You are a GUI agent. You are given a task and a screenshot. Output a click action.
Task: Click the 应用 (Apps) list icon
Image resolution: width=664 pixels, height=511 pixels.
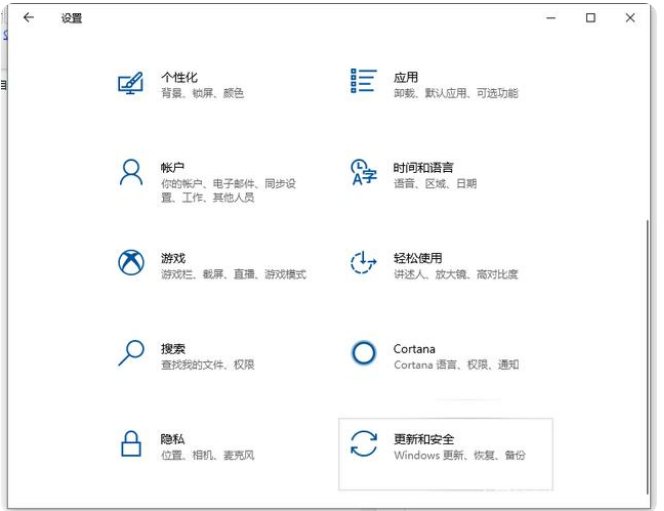(x=363, y=82)
